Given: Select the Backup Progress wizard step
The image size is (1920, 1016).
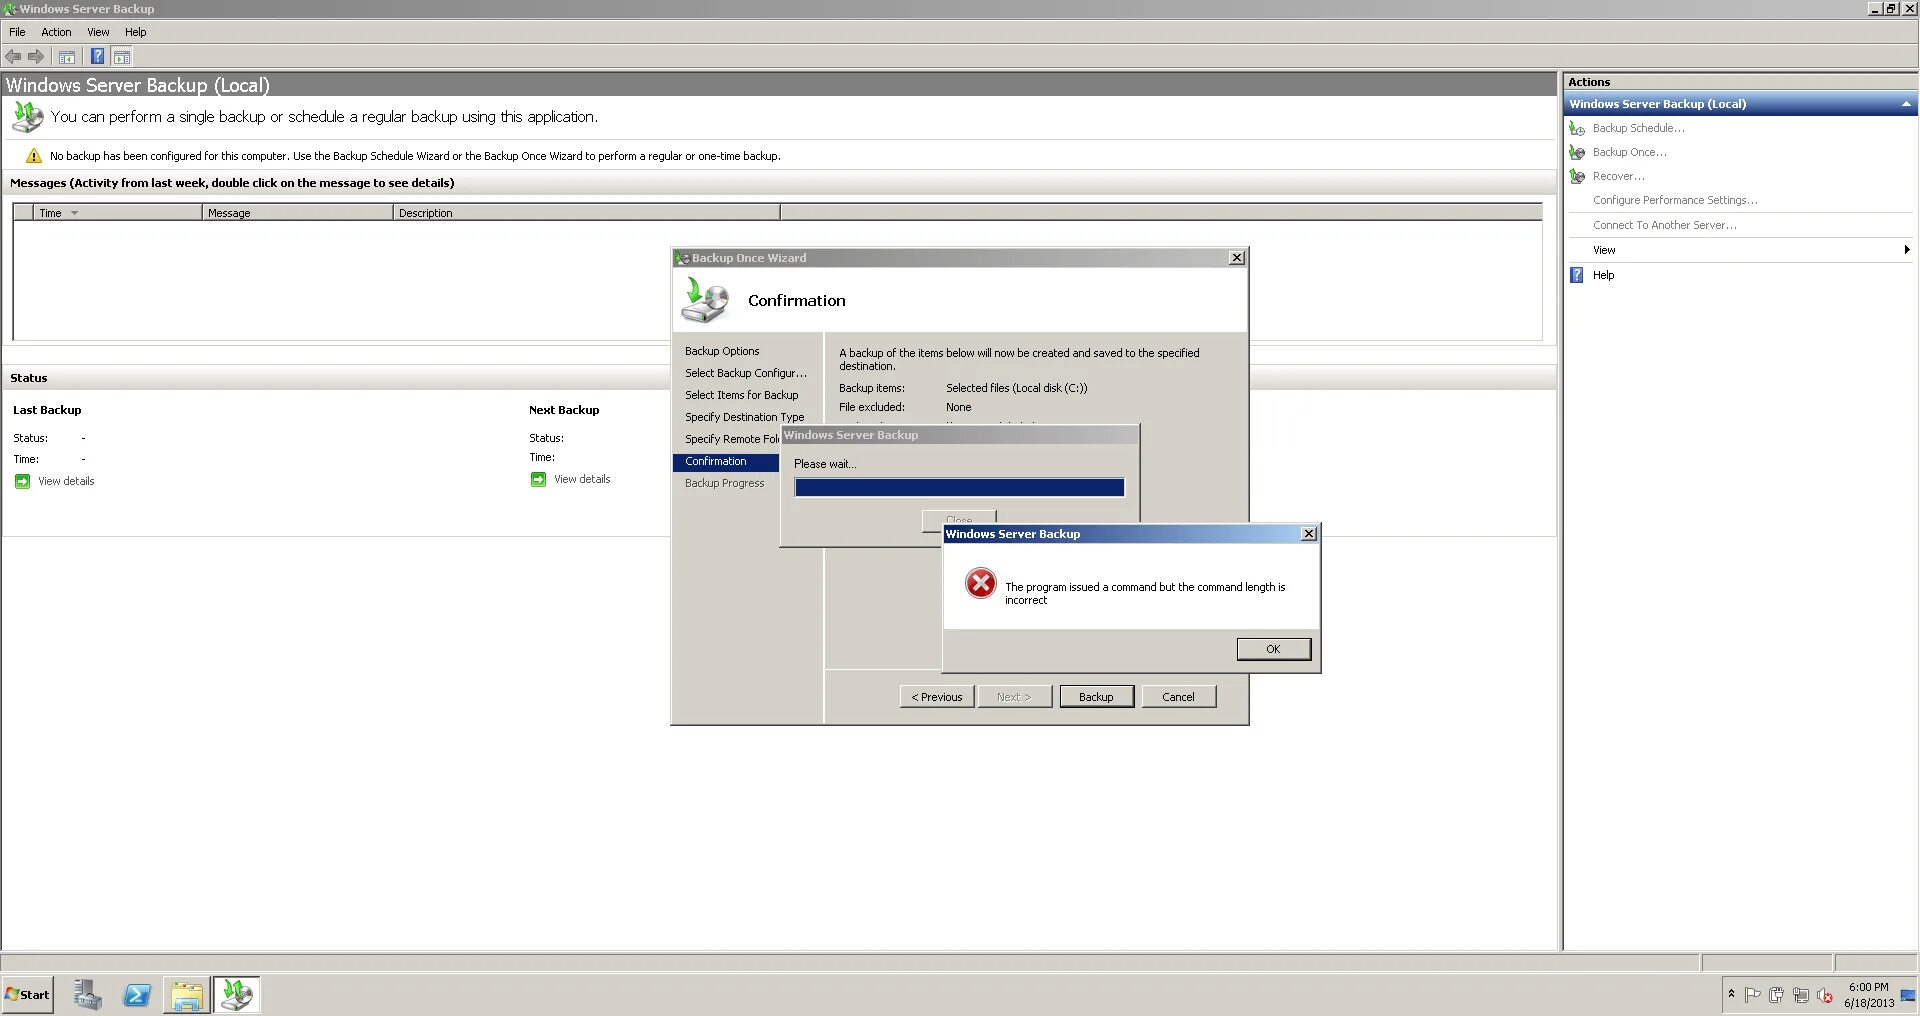Looking at the screenshot, I should tap(725, 483).
